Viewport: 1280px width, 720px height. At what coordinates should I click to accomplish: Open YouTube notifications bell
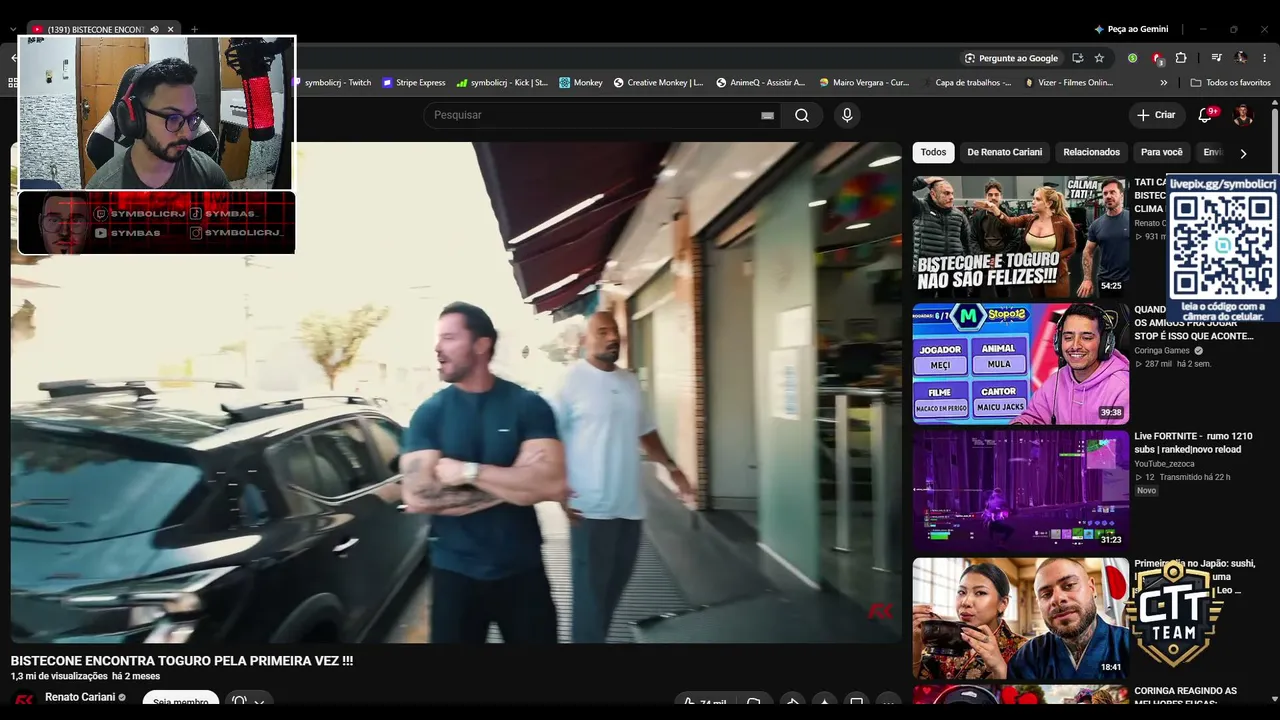point(1205,115)
